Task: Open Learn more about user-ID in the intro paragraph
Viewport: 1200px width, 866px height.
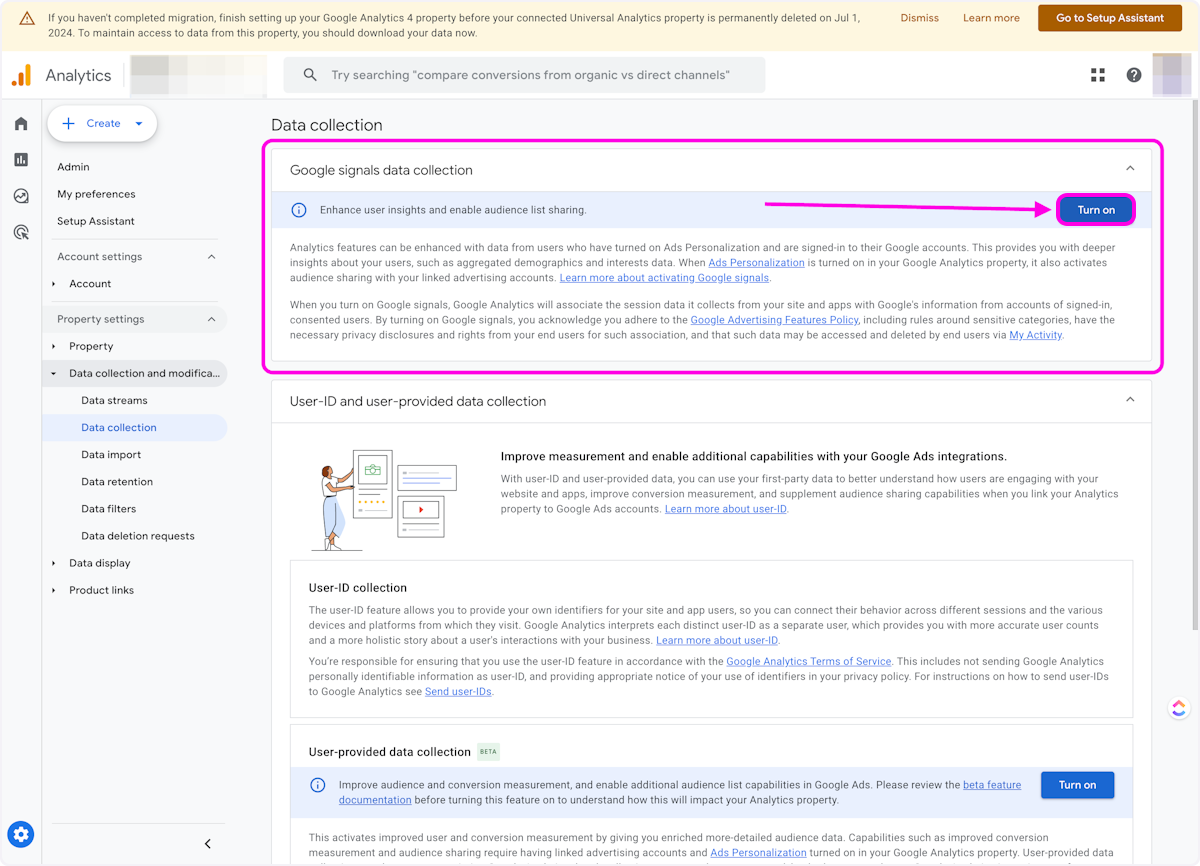Action: (x=726, y=509)
